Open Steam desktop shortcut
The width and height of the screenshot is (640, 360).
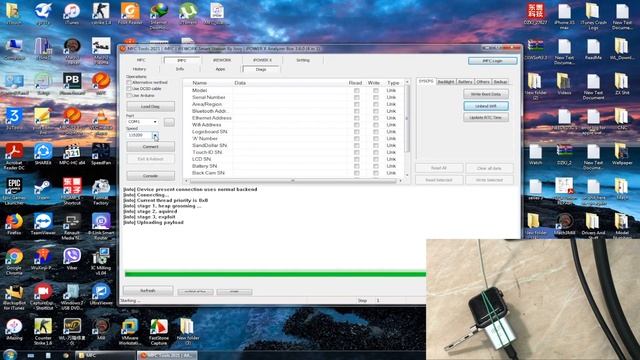[x=43, y=189]
